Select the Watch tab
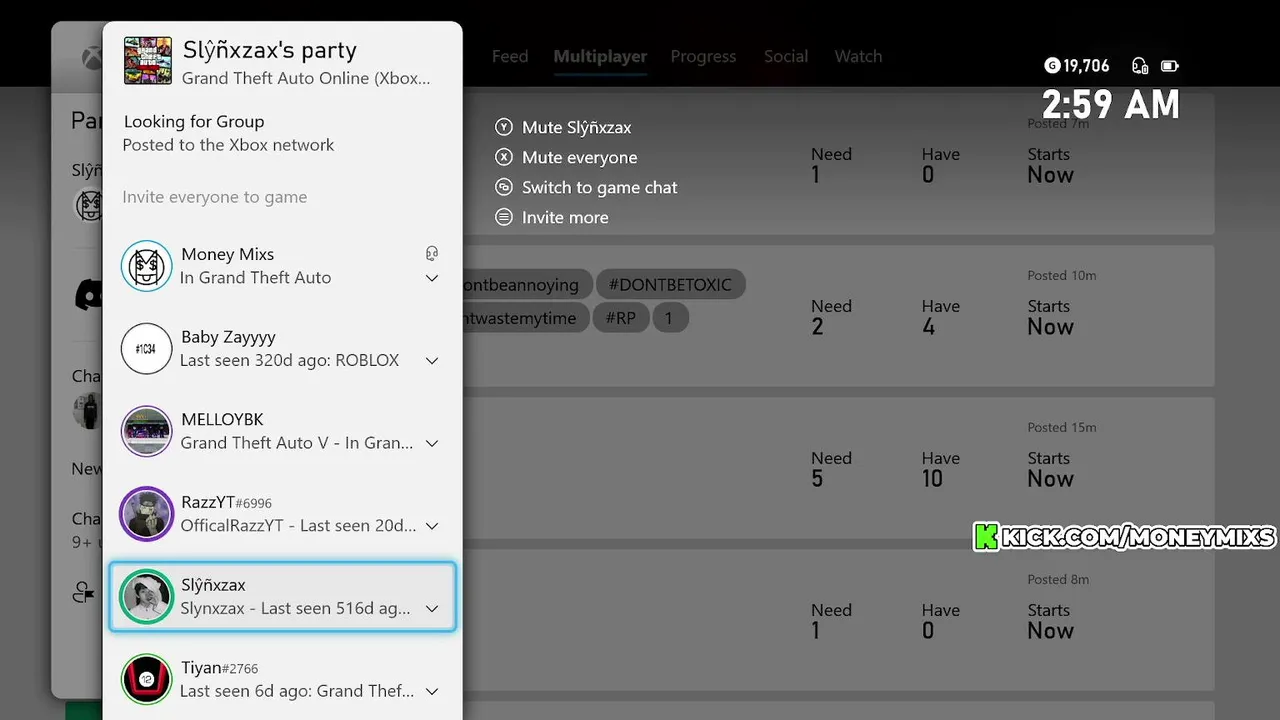The image size is (1280, 720). coord(858,57)
